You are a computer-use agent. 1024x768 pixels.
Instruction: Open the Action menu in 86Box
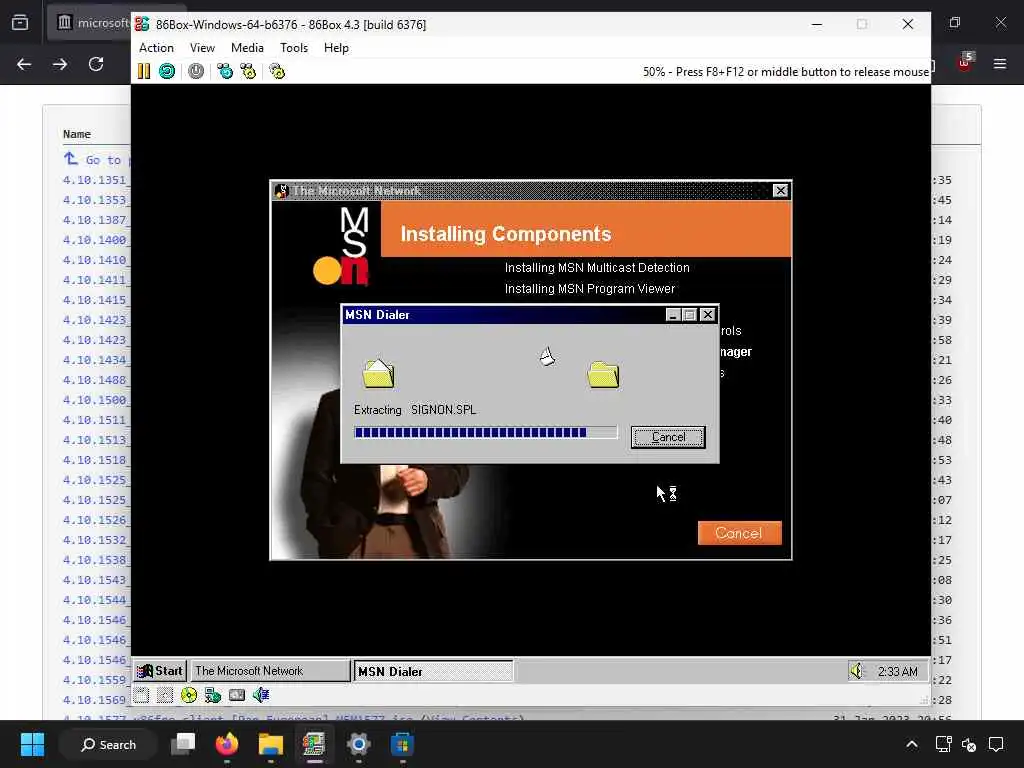click(x=156, y=48)
